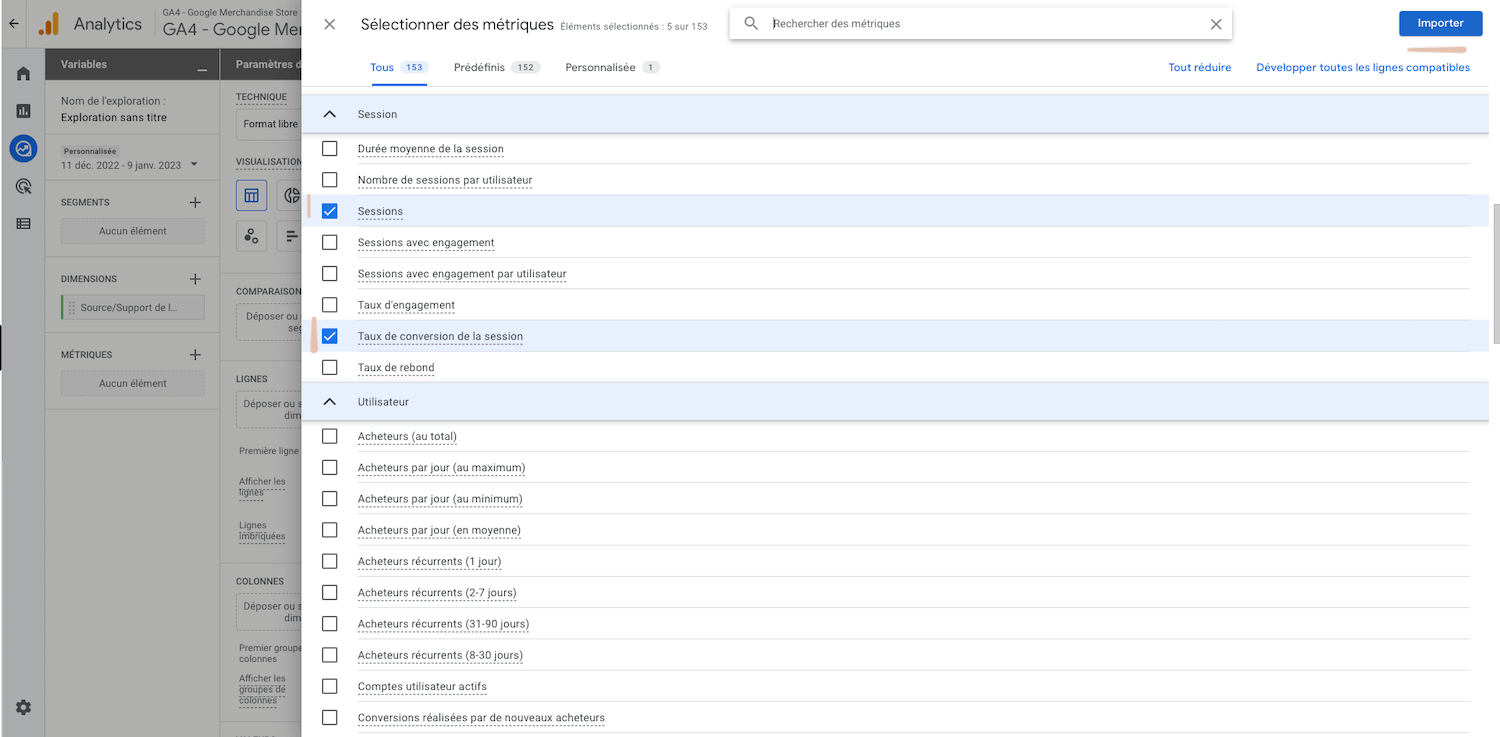Open the Explore section icon

pos(23,148)
